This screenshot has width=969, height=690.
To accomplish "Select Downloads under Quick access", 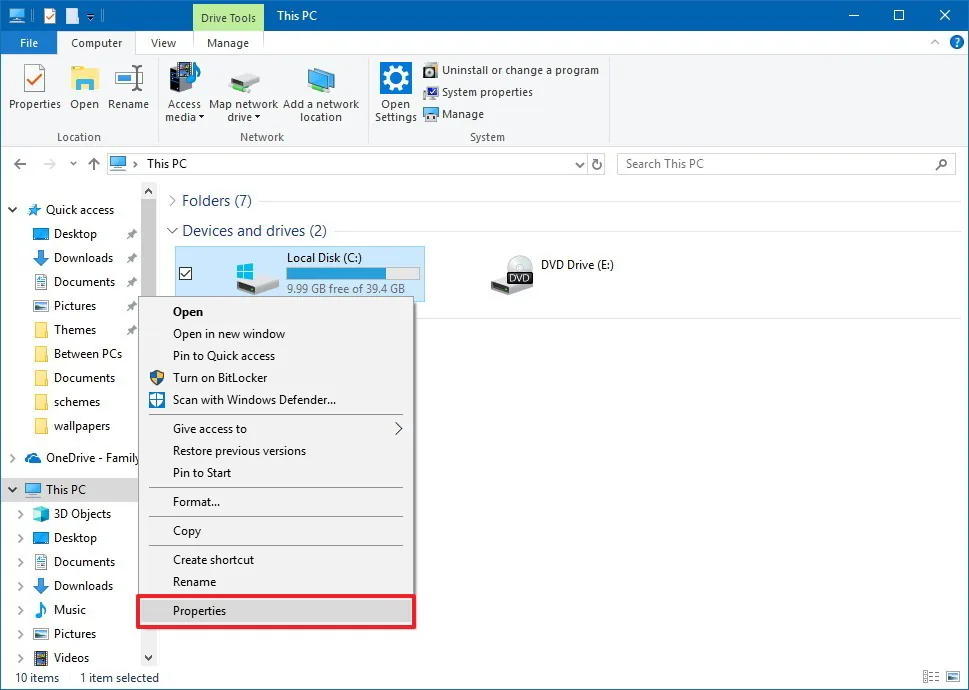I will pyautogui.click(x=83, y=258).
